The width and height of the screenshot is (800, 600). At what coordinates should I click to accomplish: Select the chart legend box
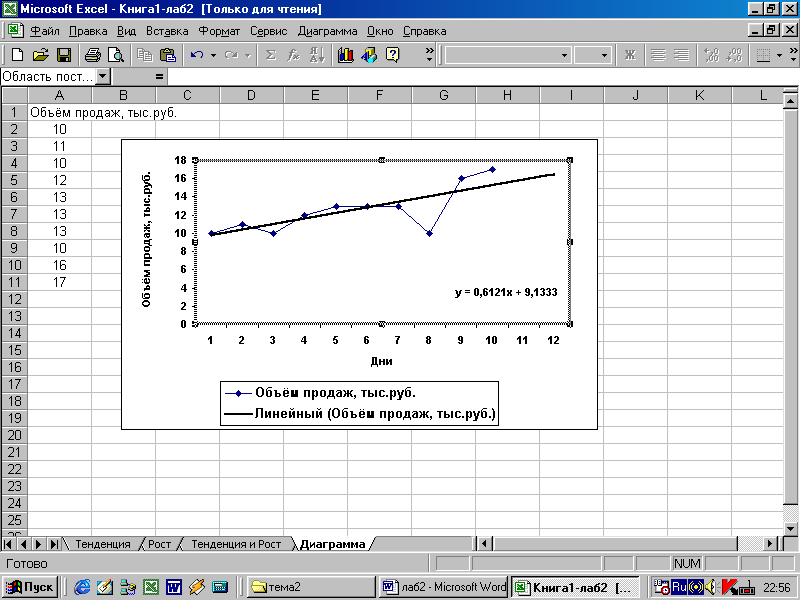pos(359,403)
